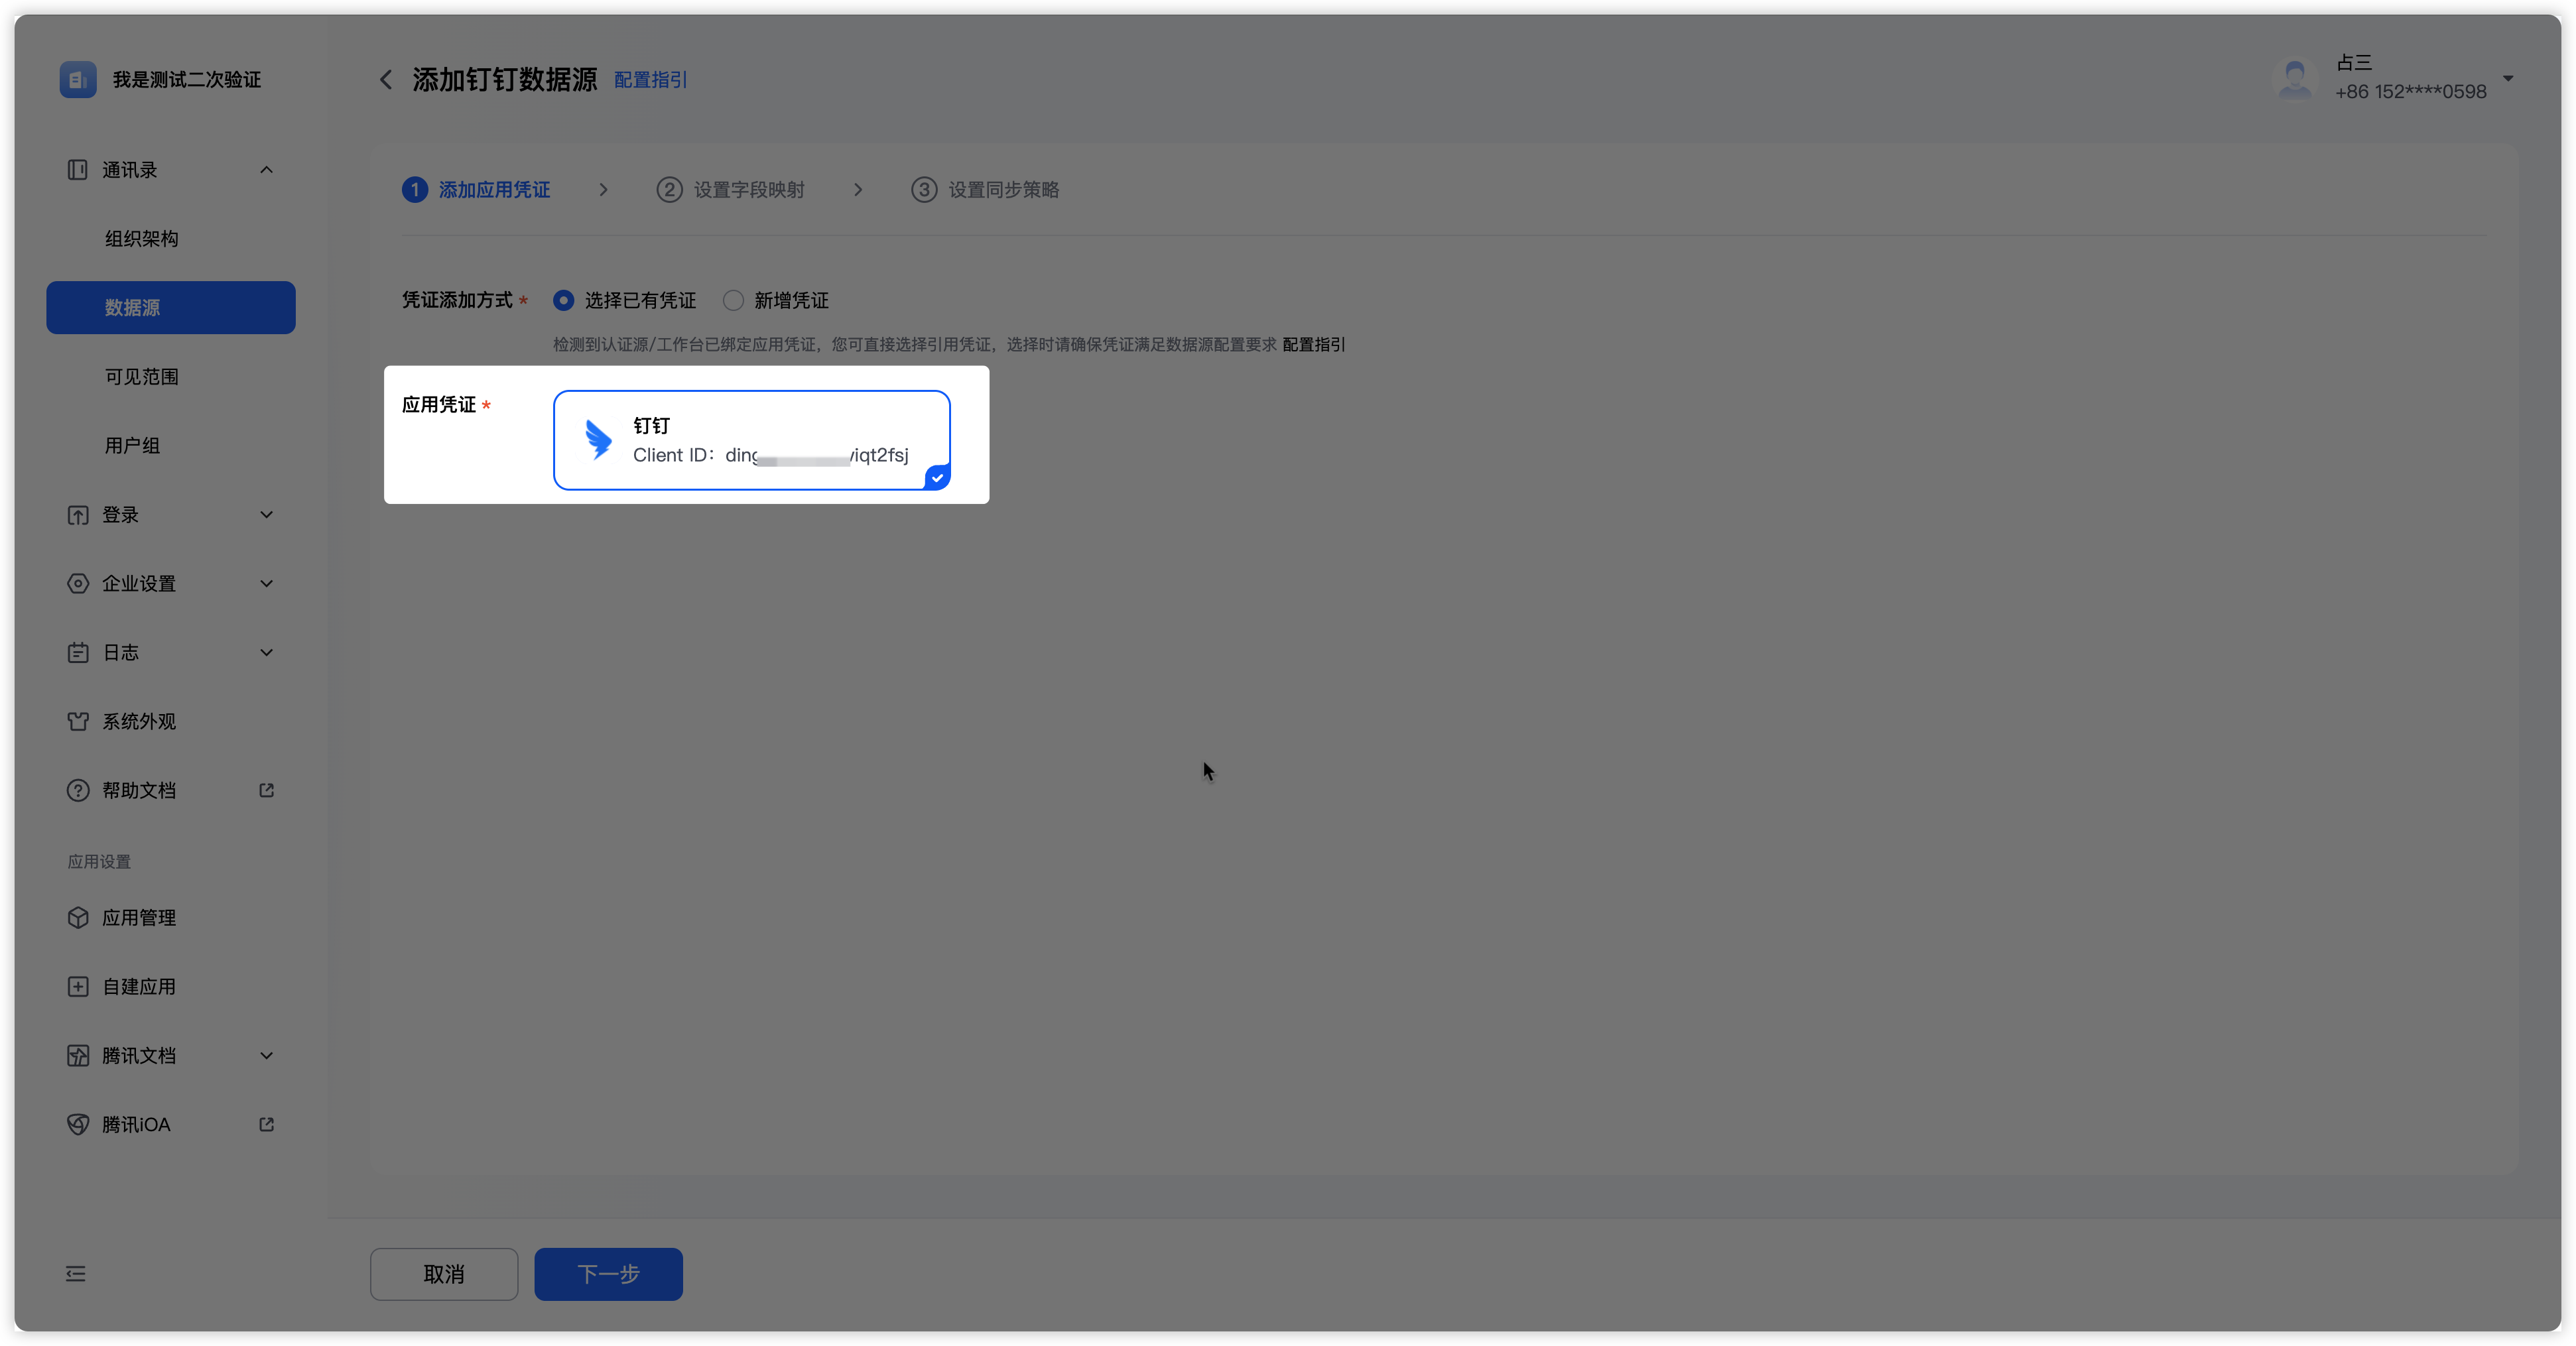
Task: Open 帮助文档 via its external link icon
Action: pyautogui.click(x=266, y=790)
